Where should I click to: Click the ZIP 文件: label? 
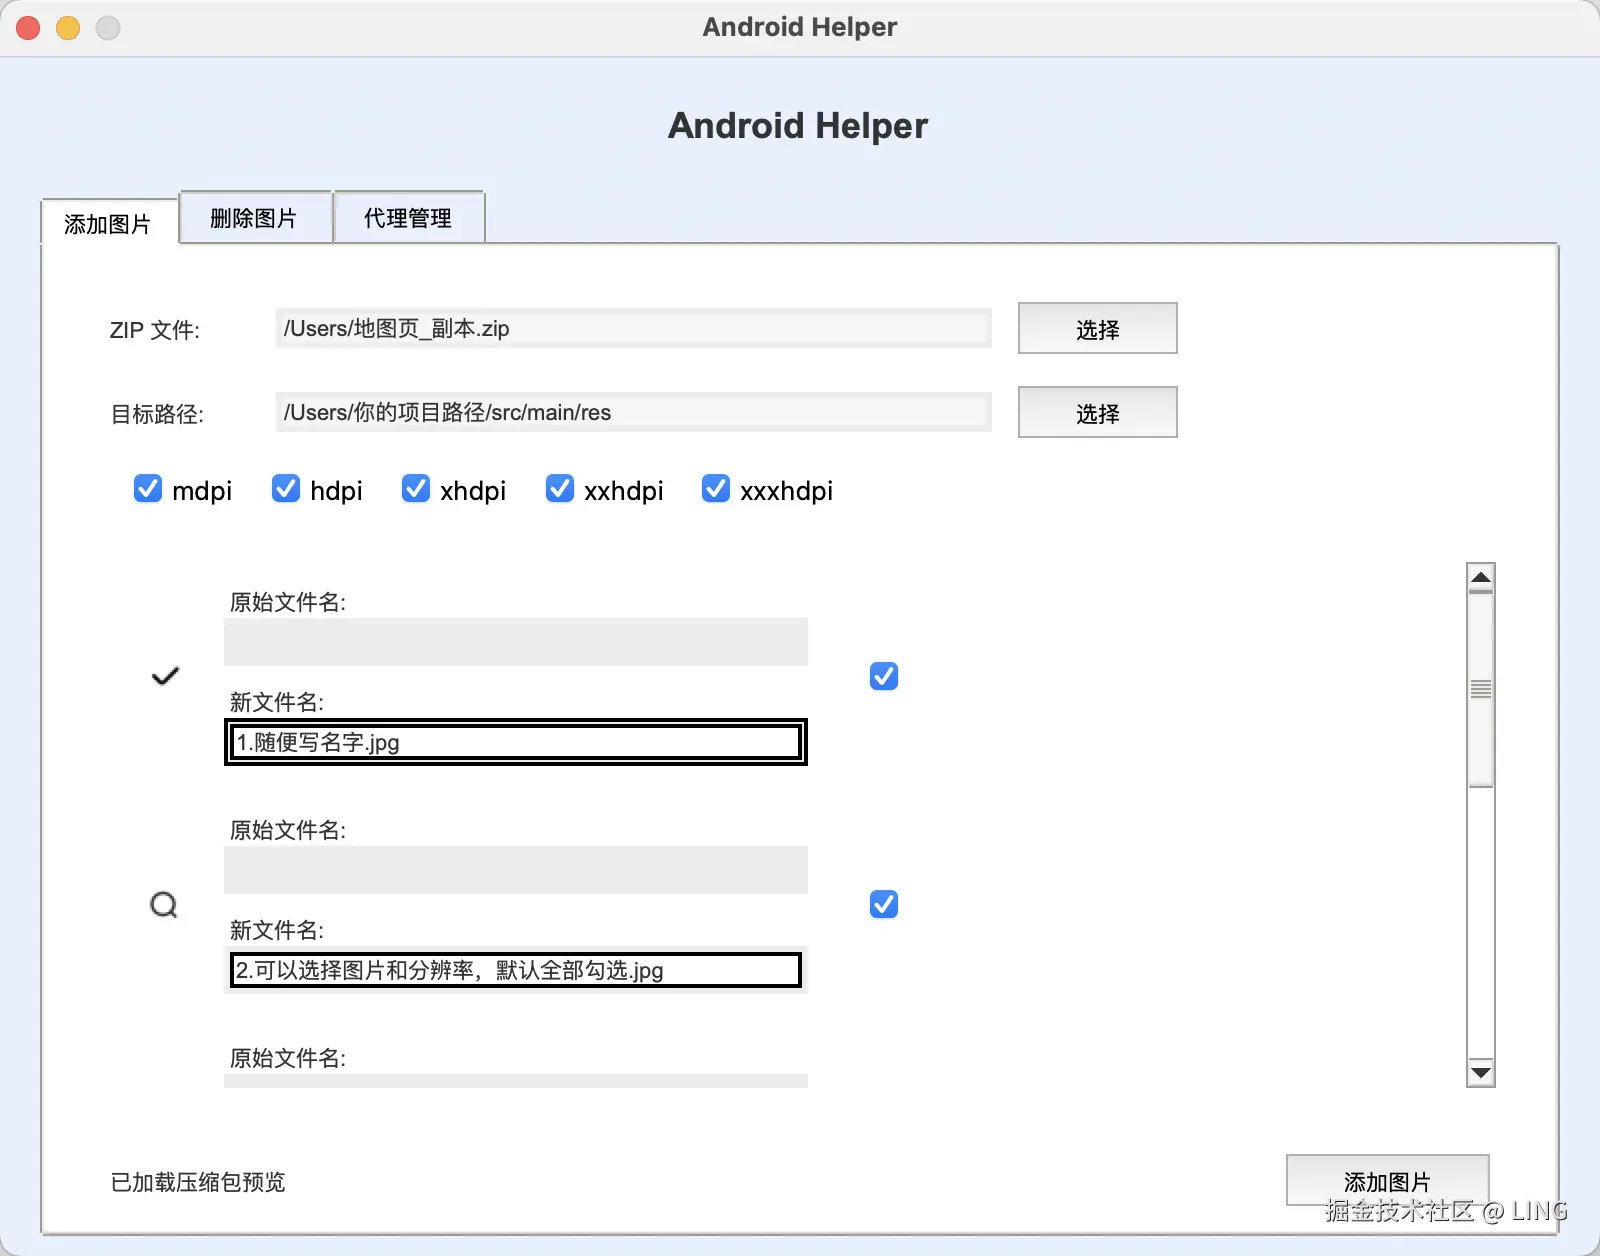(x=155, y=330)
